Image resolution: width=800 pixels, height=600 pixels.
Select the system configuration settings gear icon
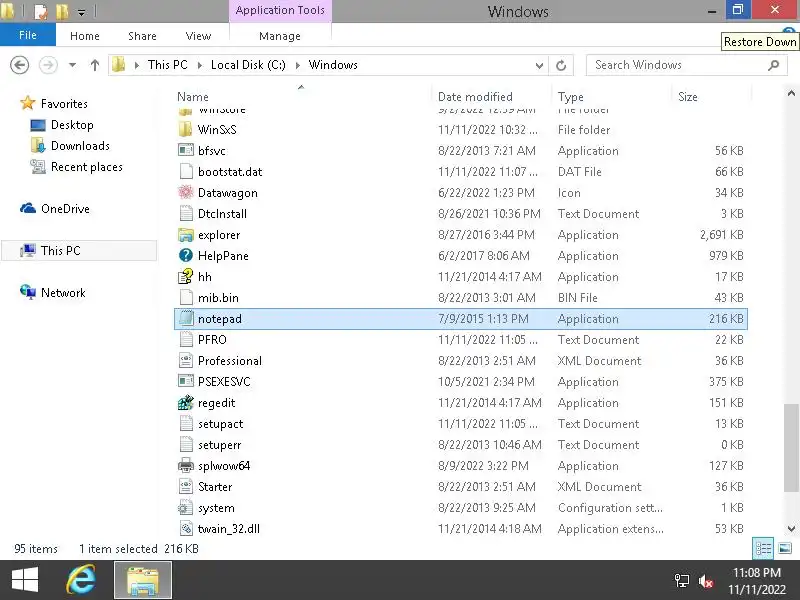tap(186, 508)
